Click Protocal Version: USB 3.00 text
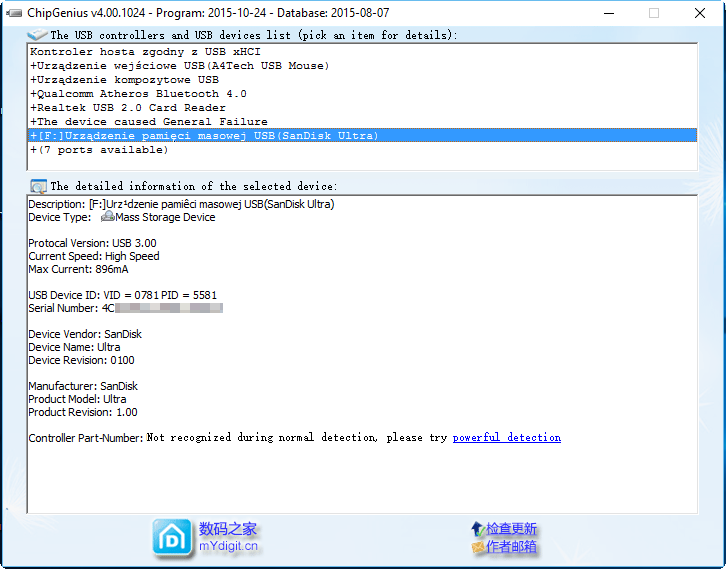 click(x=92, y=243)
